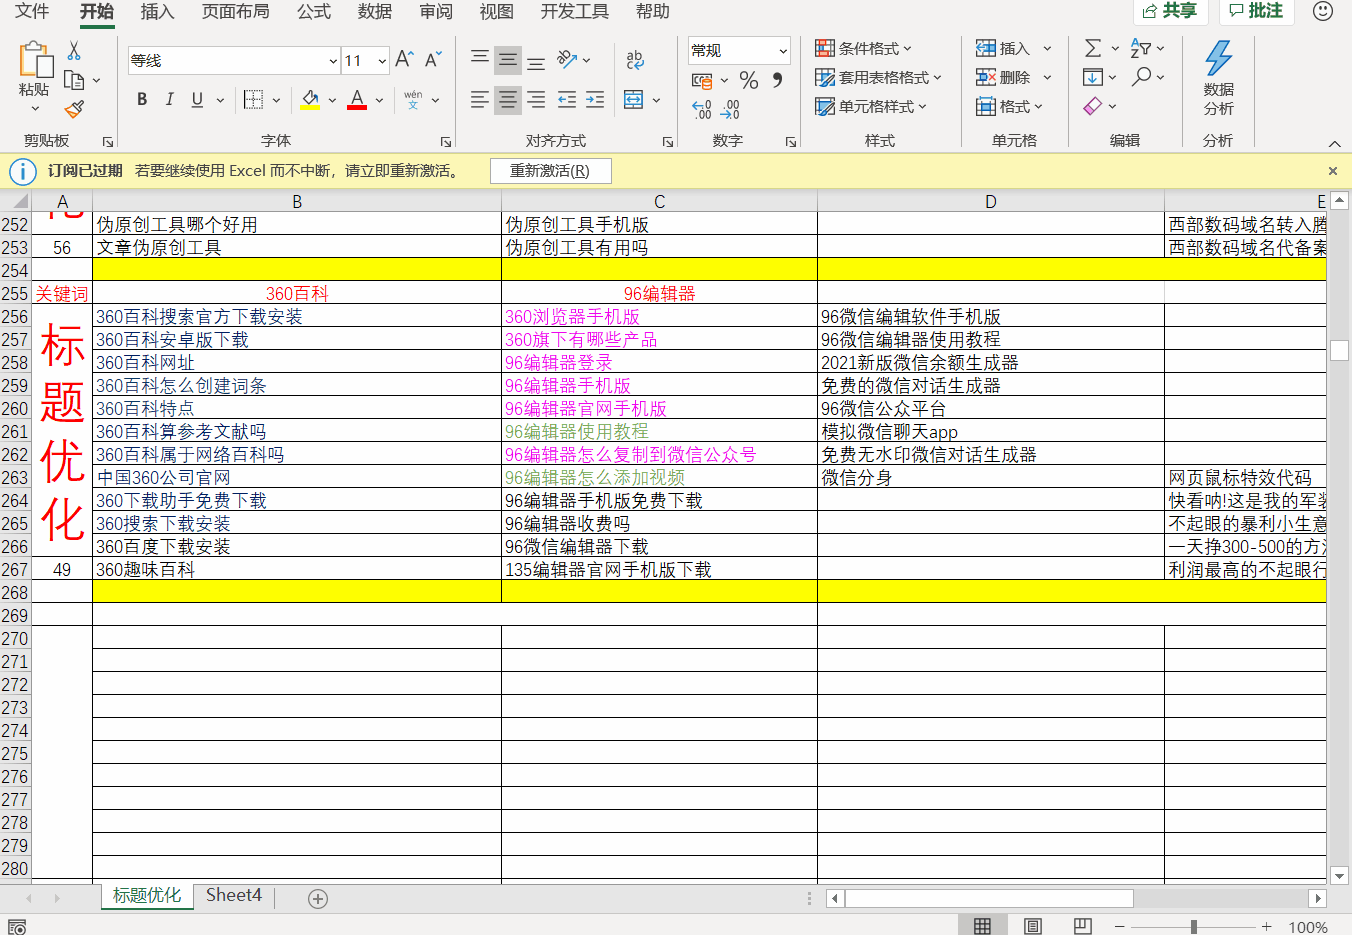Open the Conditional Formatting menu
1352x935 pixels.
click(x=863, y=48)
